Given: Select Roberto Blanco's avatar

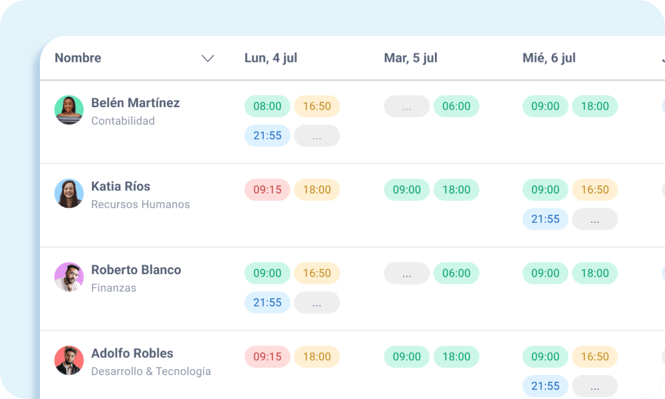Looking at the screenshot, I should [x=69, y=277].
